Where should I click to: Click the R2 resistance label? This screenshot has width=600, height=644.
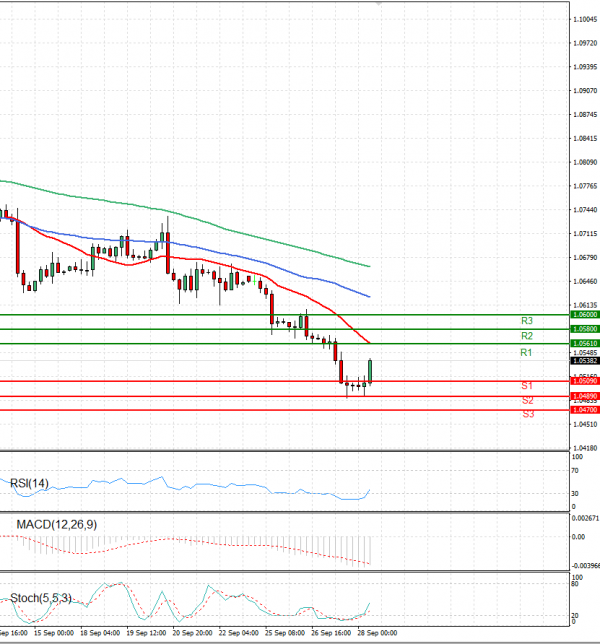coord(527,336)
